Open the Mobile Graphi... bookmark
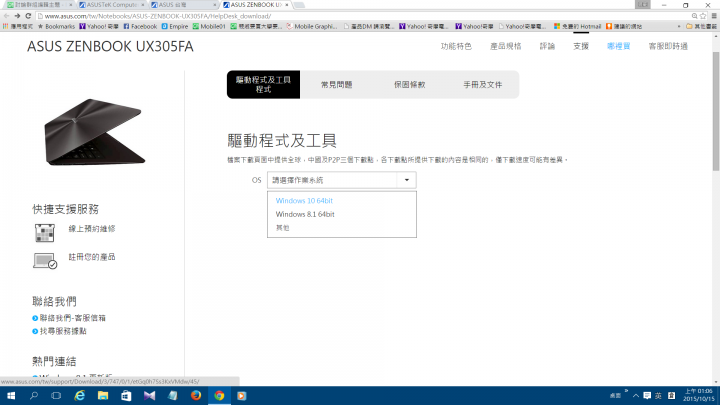 point(311,27)
